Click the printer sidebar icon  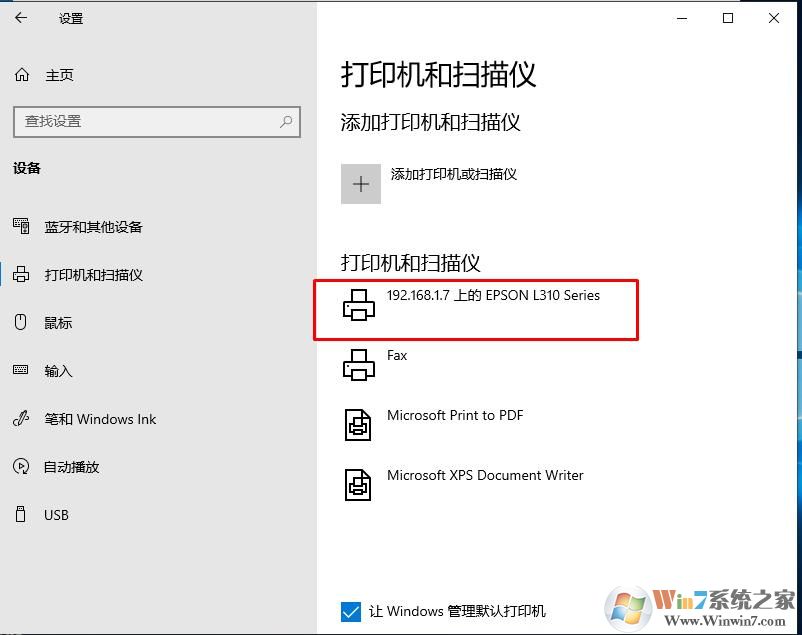pyautogui.click(x=21, y=274)
